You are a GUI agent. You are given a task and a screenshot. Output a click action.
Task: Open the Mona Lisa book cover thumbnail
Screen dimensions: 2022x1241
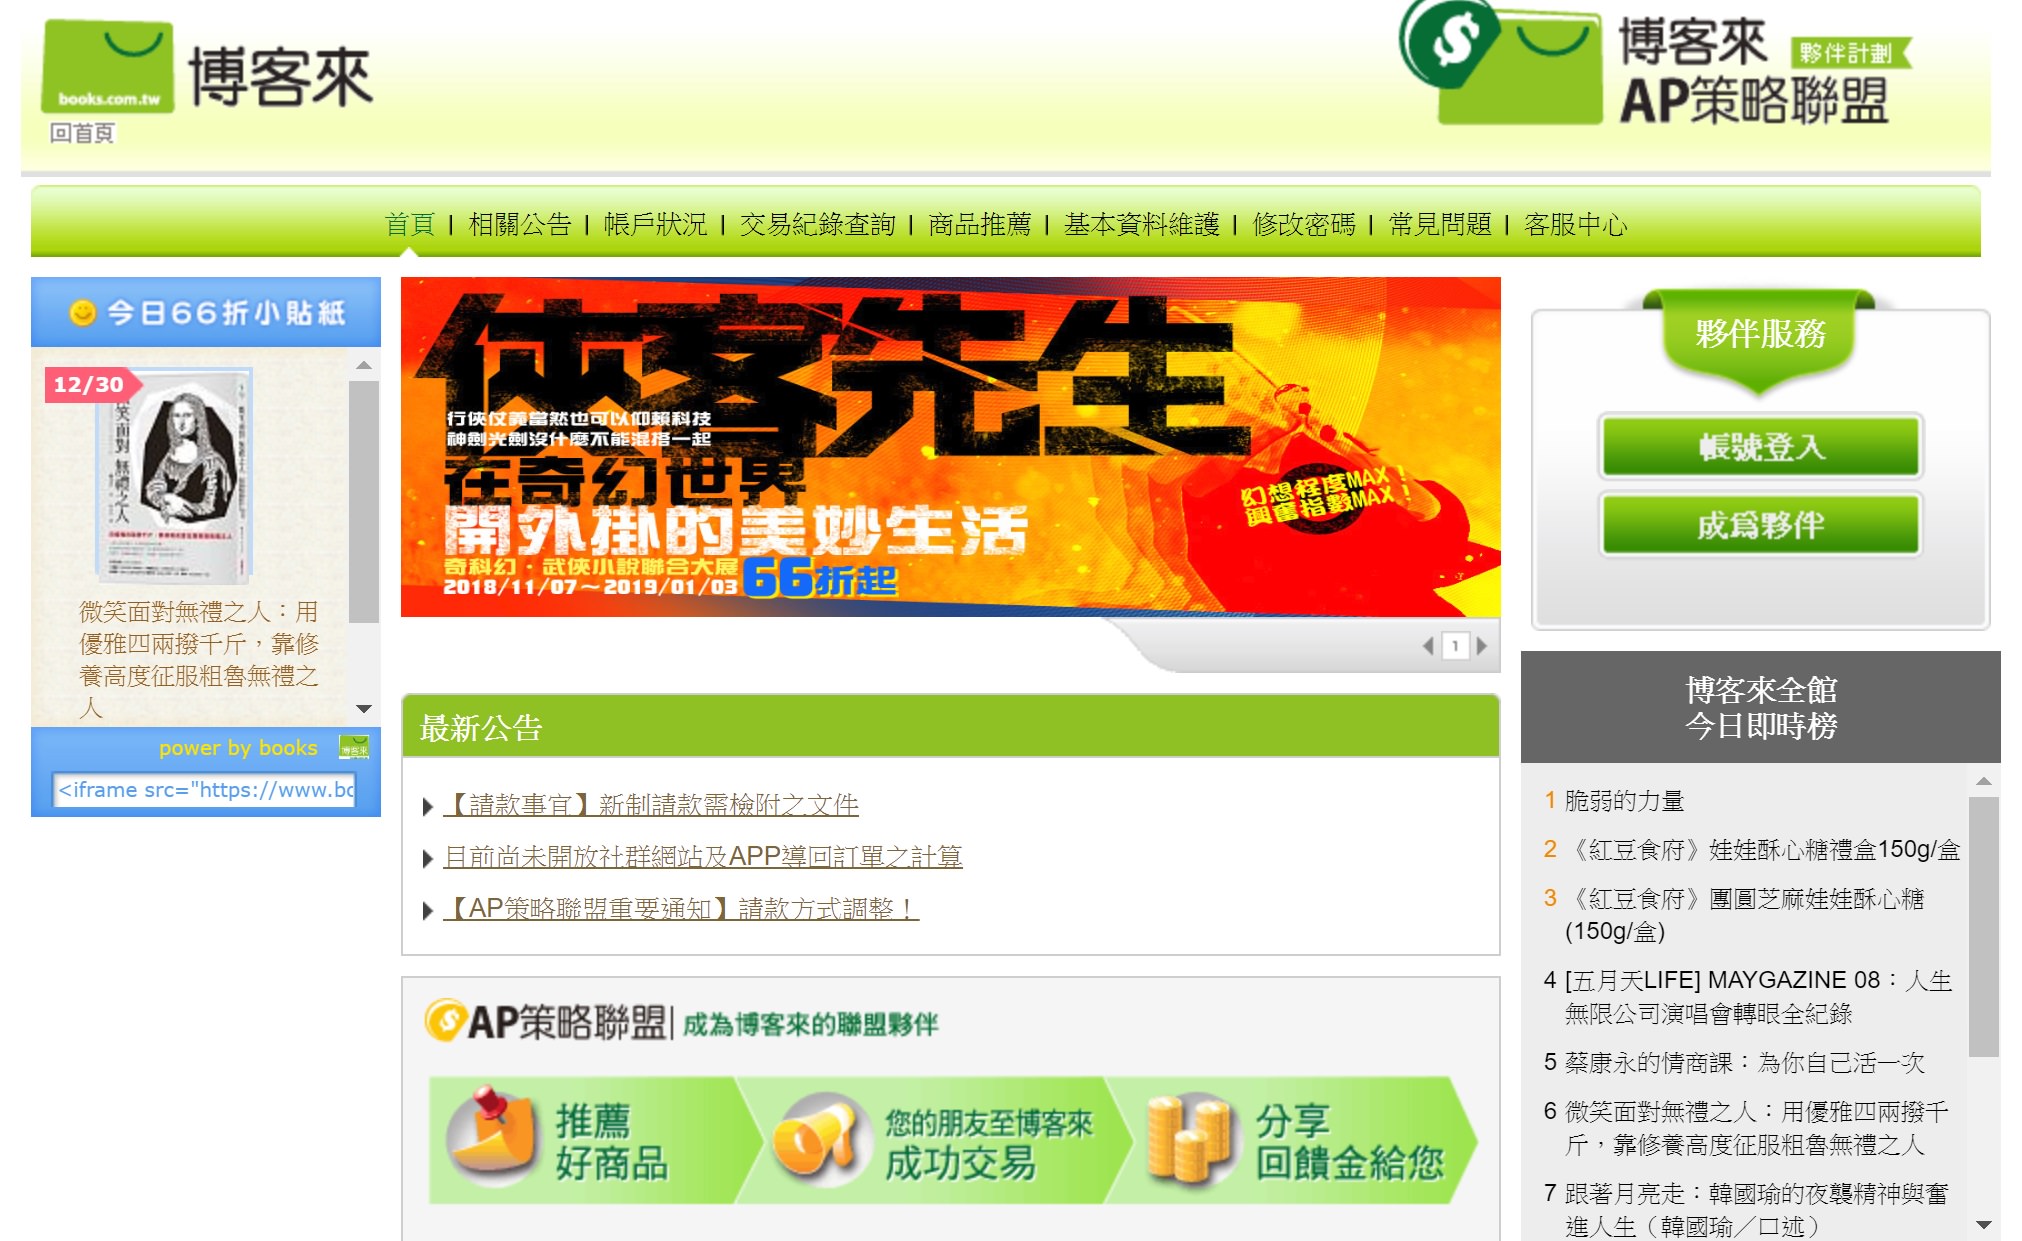pyautogui.click(x=174, y=476)
